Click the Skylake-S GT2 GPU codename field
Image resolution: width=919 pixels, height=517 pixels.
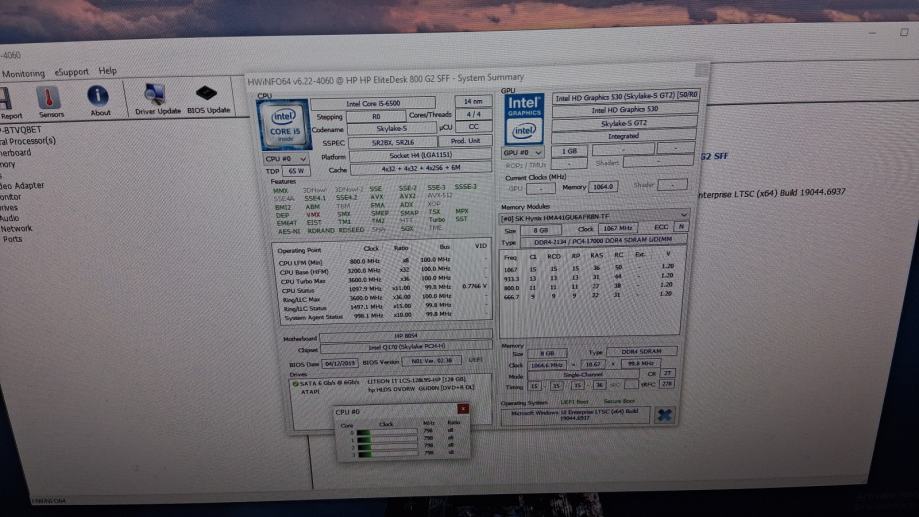coord(624,124)
